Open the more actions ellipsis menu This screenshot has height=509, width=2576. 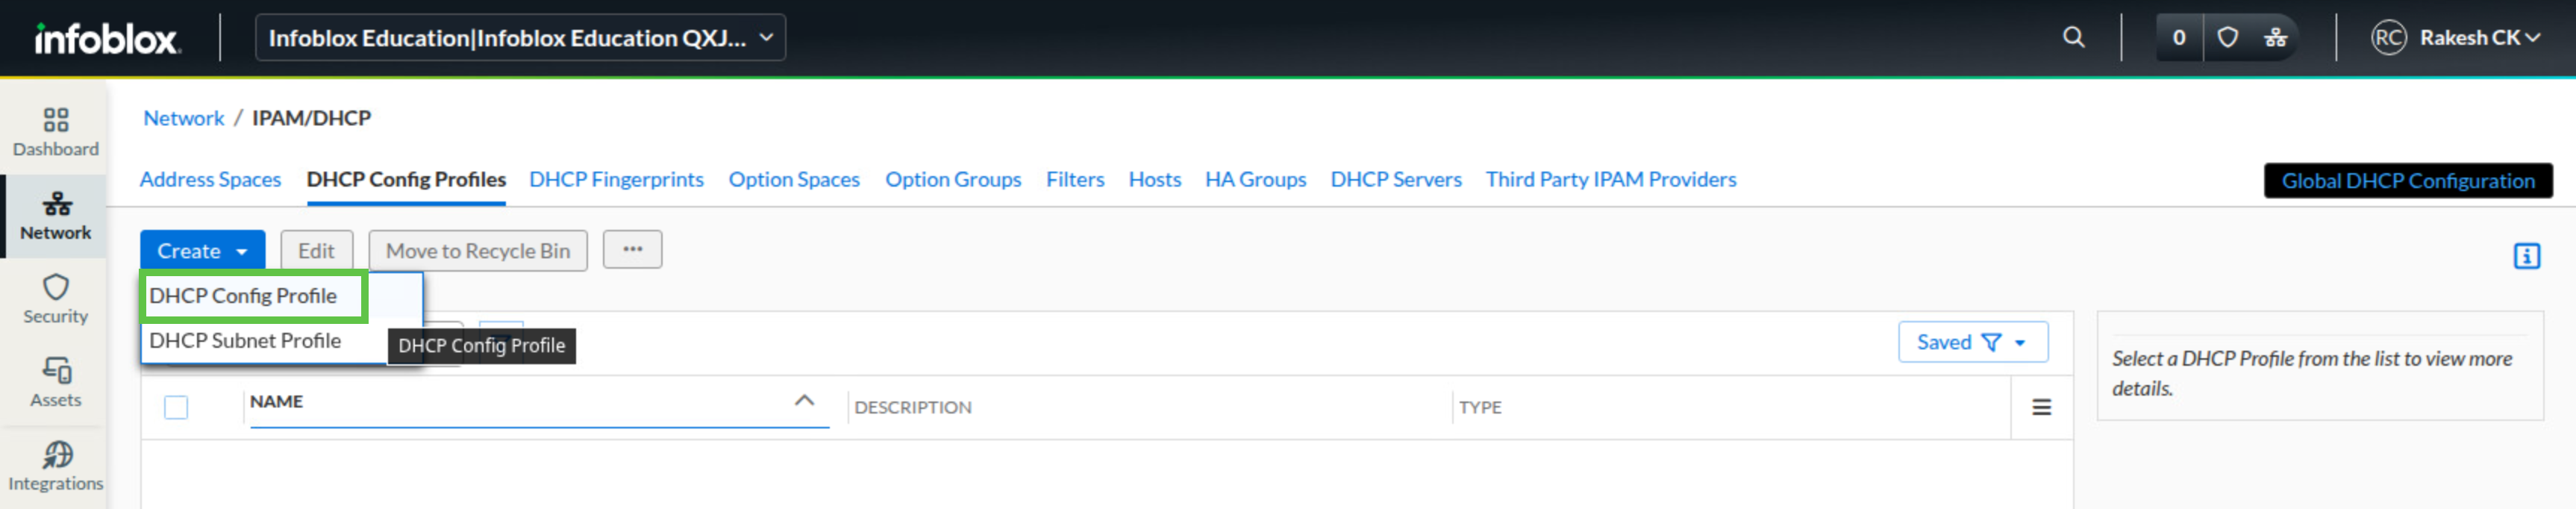[x=632, y=249]
